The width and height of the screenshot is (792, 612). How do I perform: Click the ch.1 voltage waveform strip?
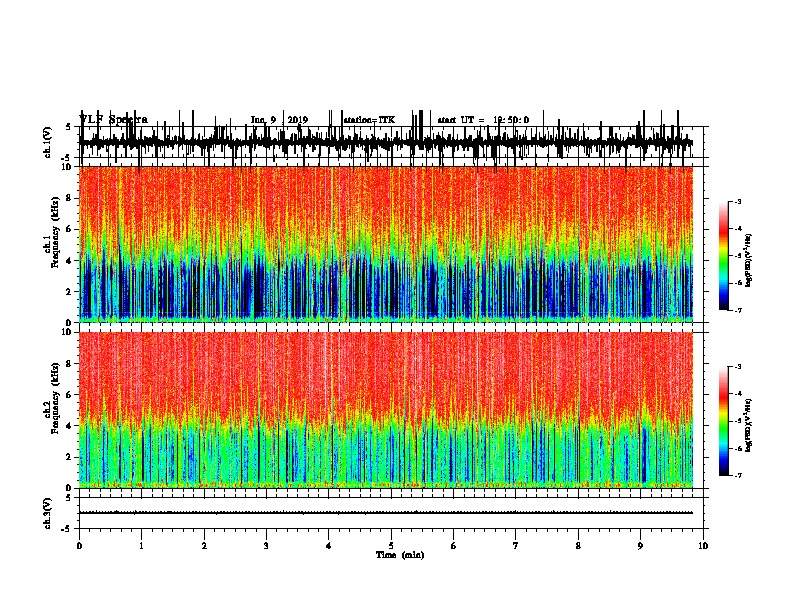pos(386,142)
